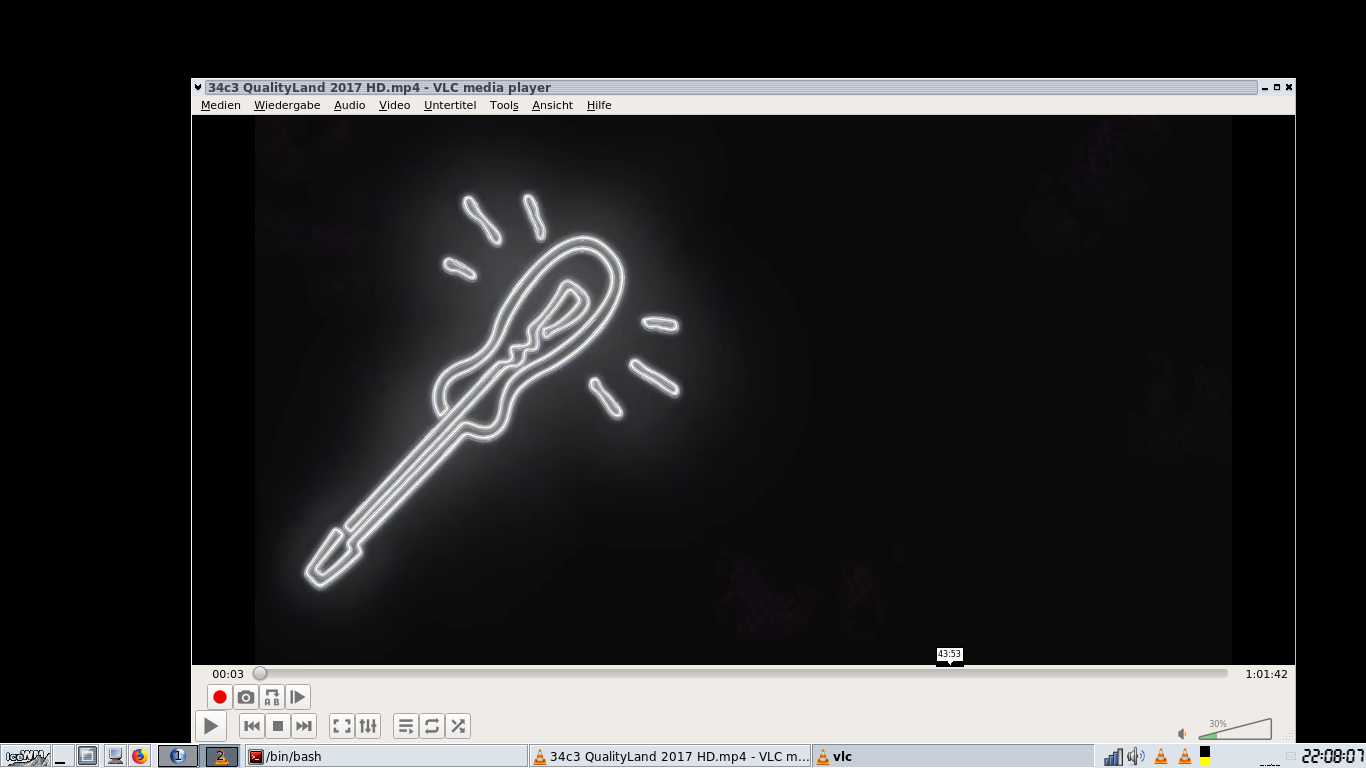Toggle fullscreen video mode
This screenshot has height=768, width=1366.
(342, 726)
